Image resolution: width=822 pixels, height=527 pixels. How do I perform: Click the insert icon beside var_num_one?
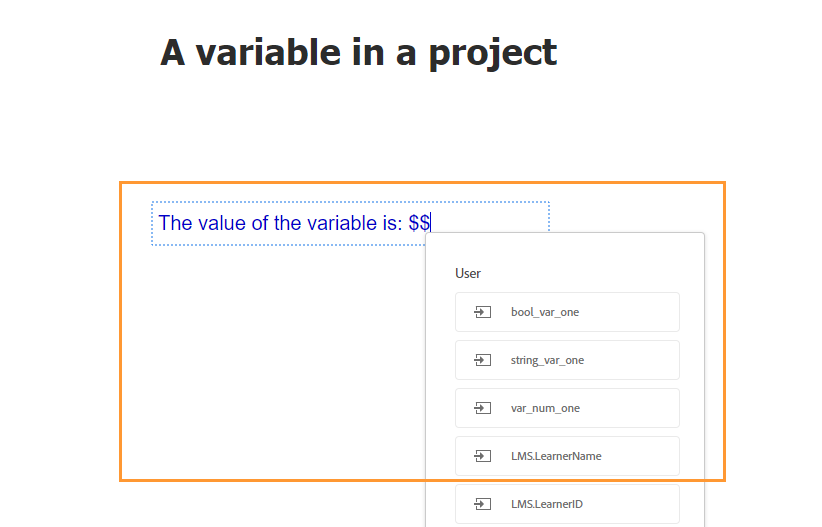pos(482,408)
